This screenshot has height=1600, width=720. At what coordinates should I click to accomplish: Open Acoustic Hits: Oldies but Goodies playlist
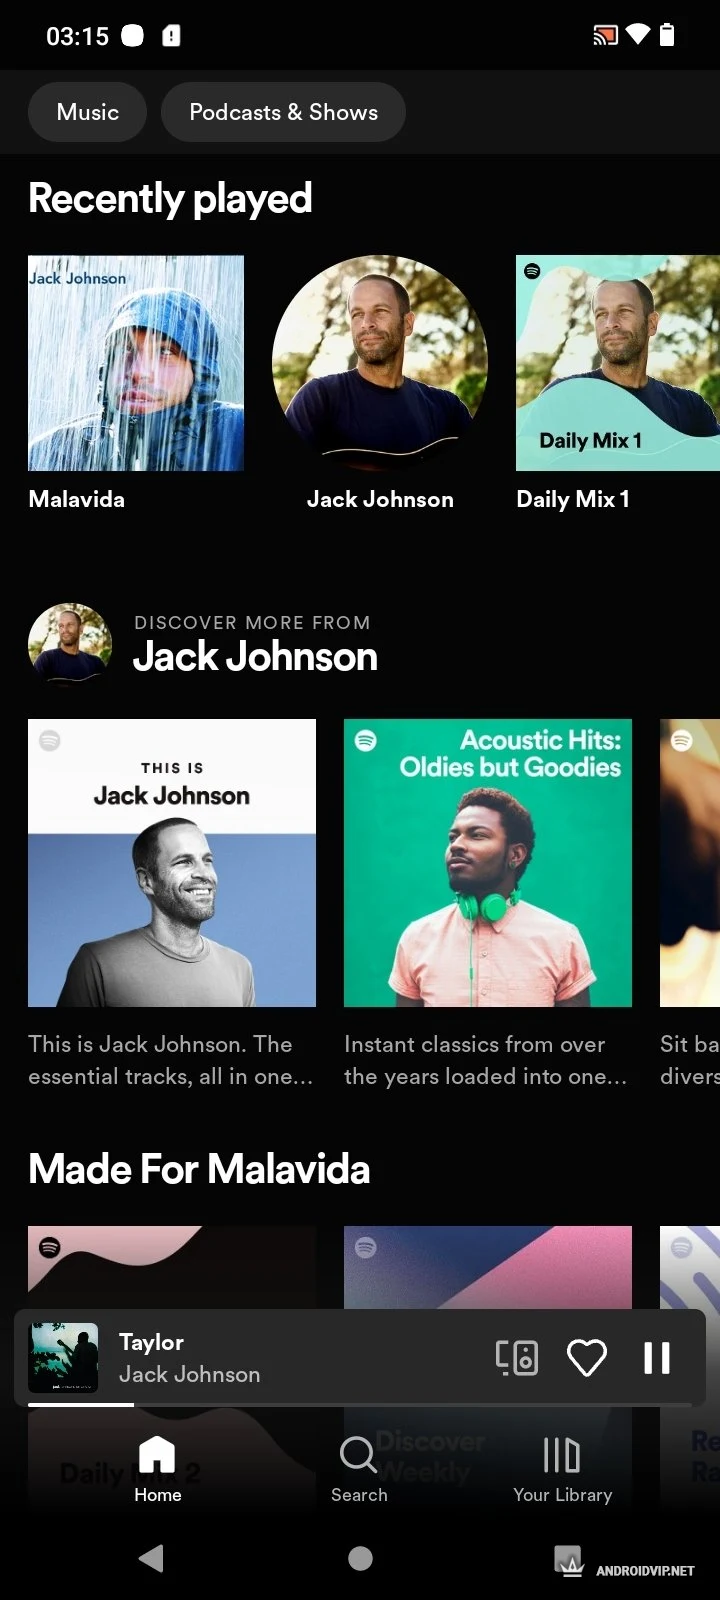click(488, 863)
